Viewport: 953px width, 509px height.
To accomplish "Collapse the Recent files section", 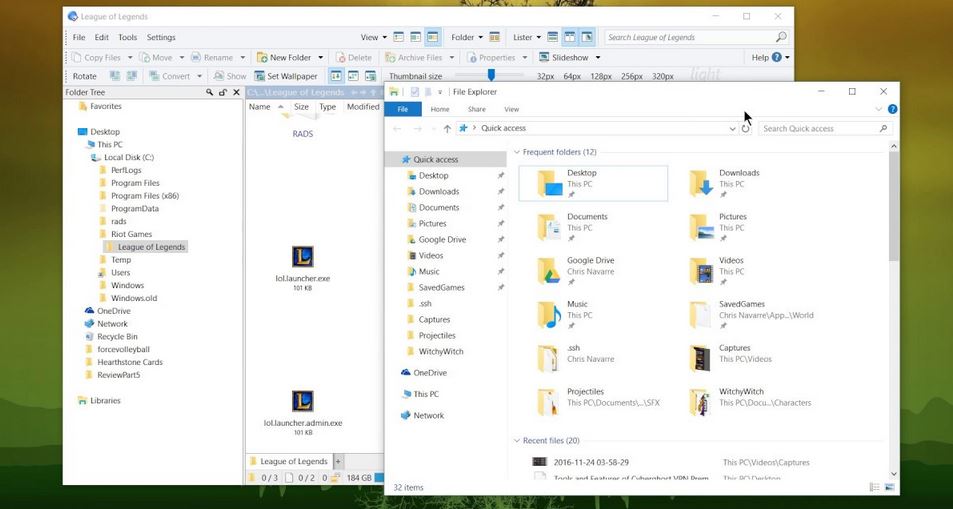I will tap(517, 440).
